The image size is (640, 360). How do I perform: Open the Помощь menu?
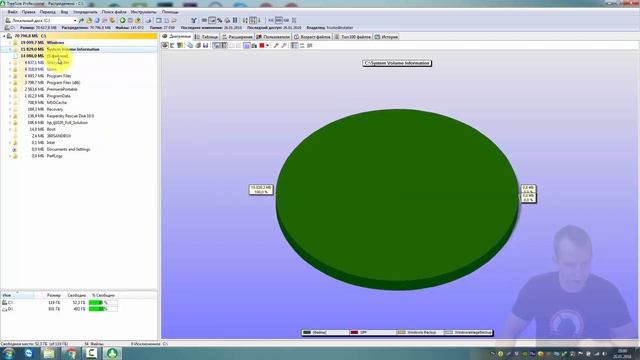tap(170, 12)
